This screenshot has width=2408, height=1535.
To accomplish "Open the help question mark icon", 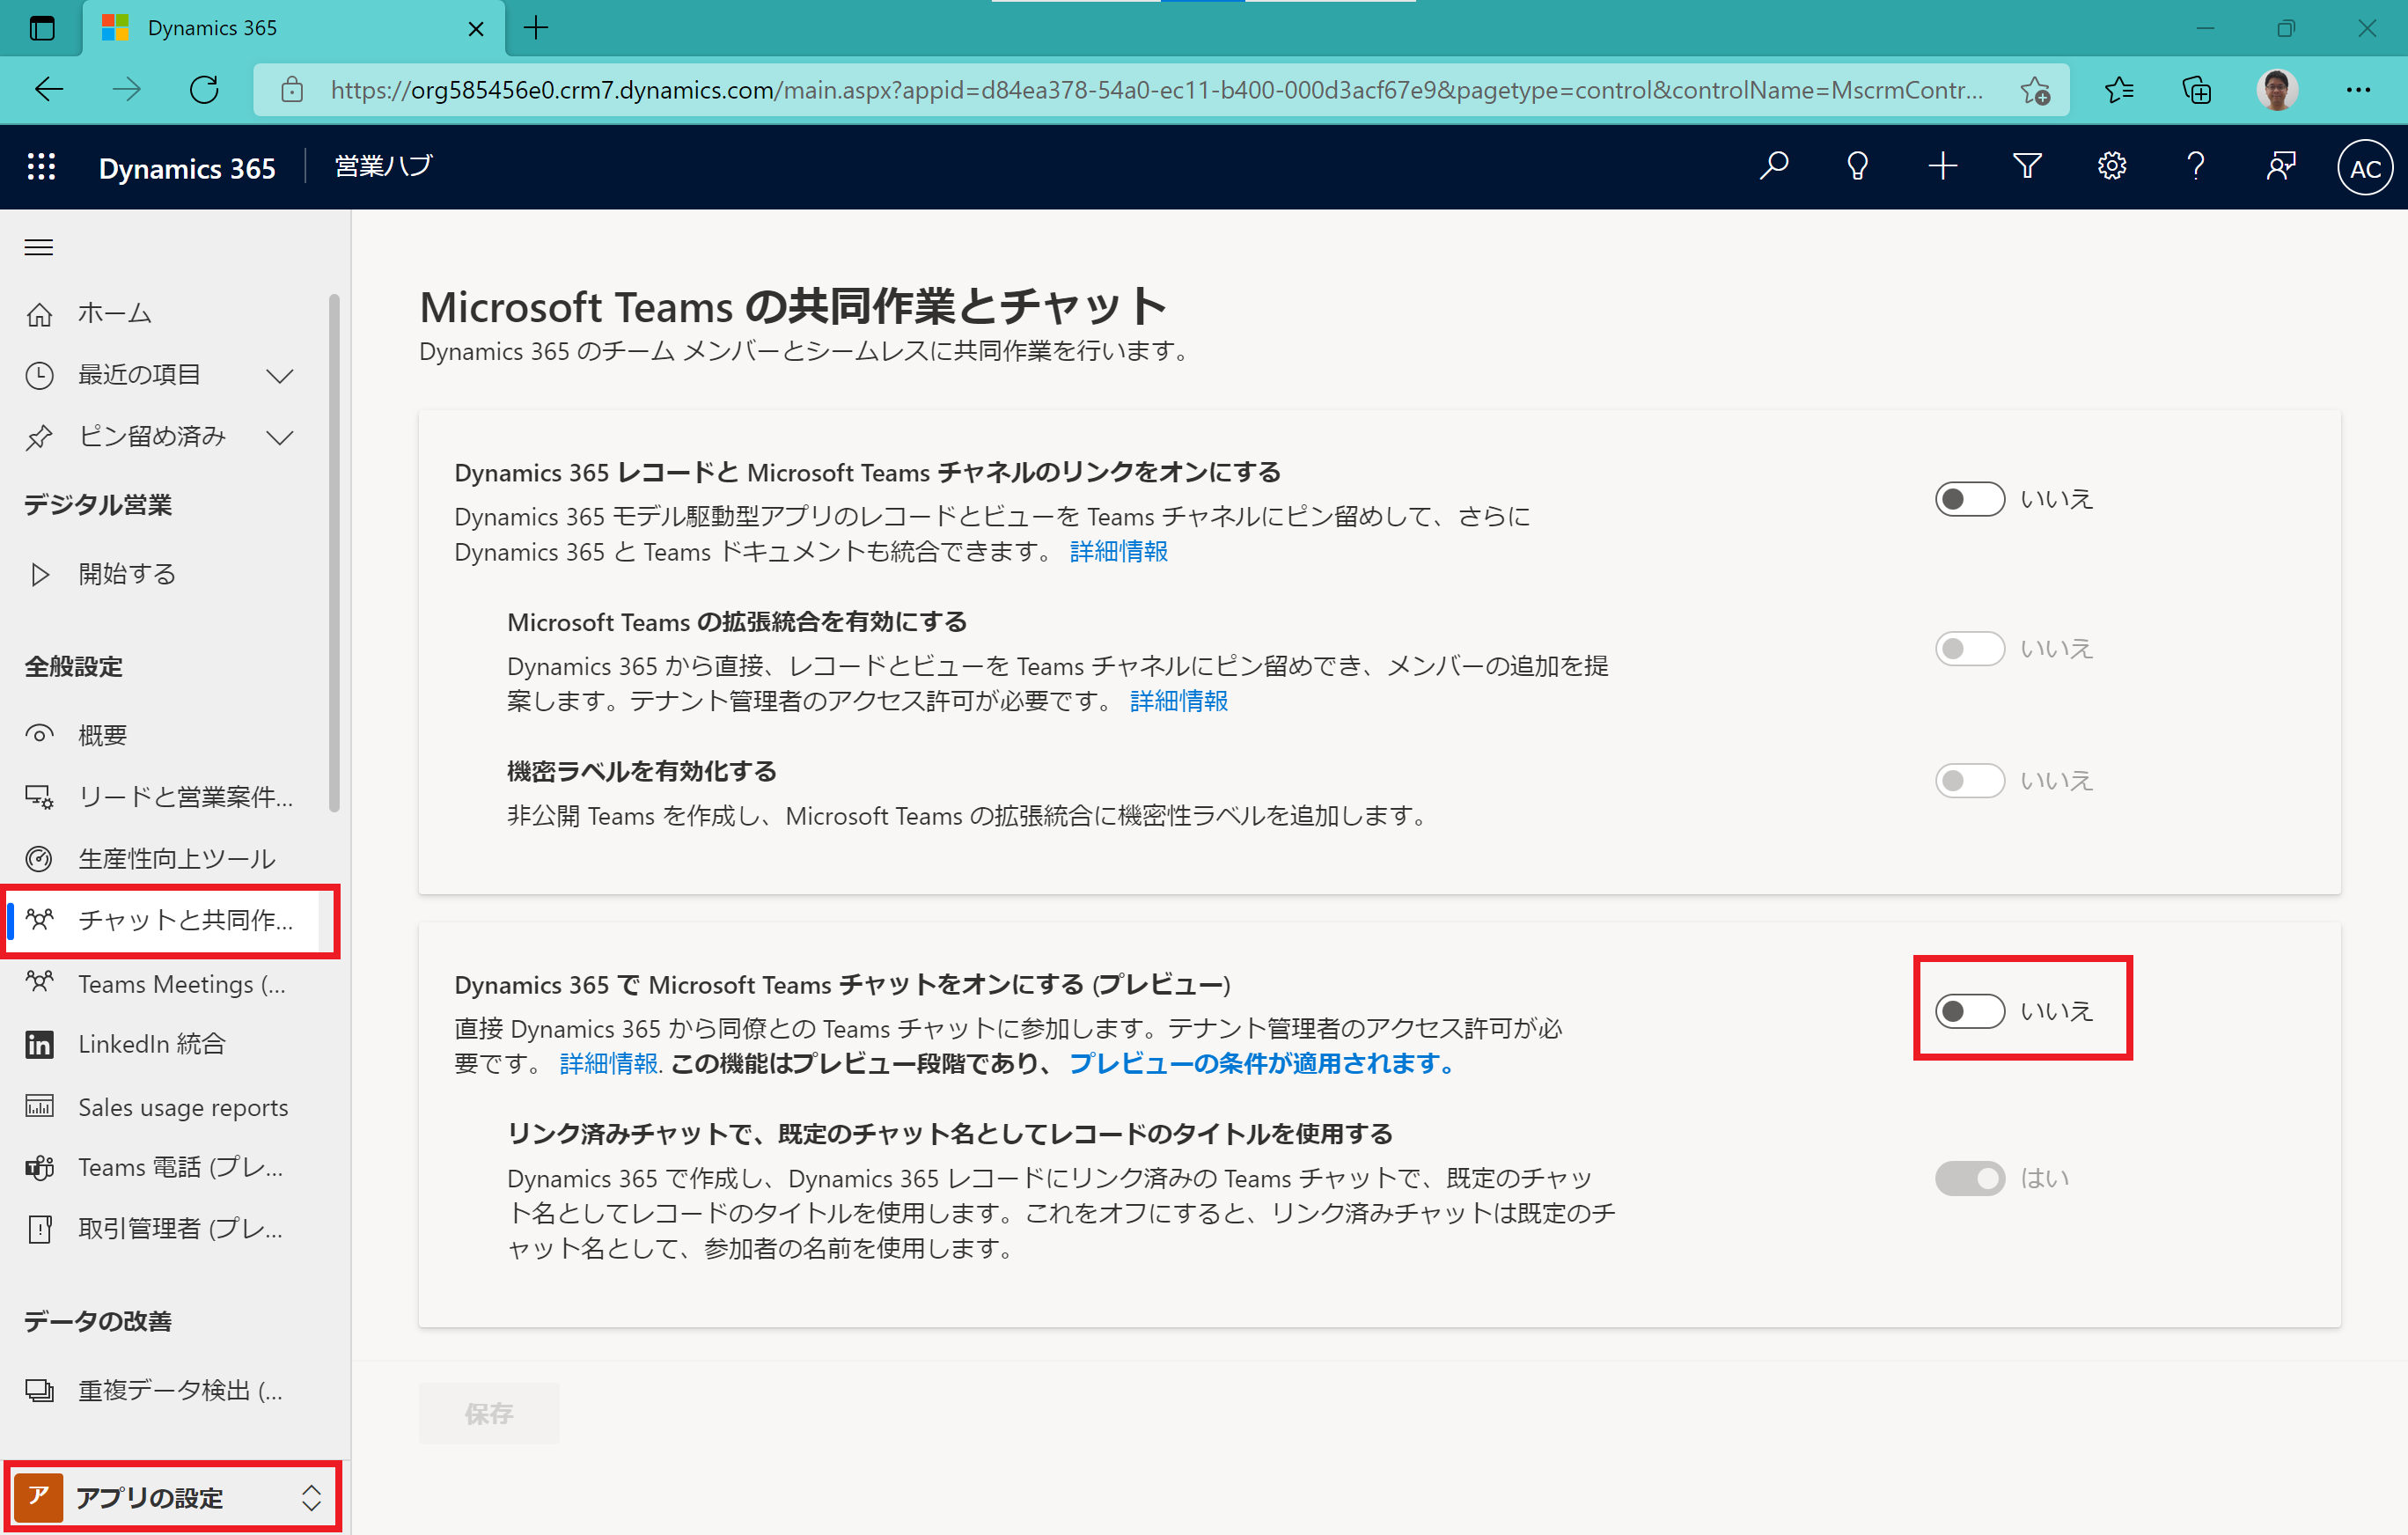I will (x=2195, y=166).
